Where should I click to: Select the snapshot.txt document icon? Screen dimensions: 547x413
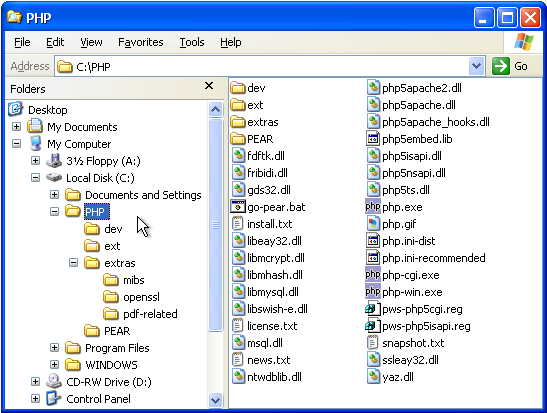373,343
